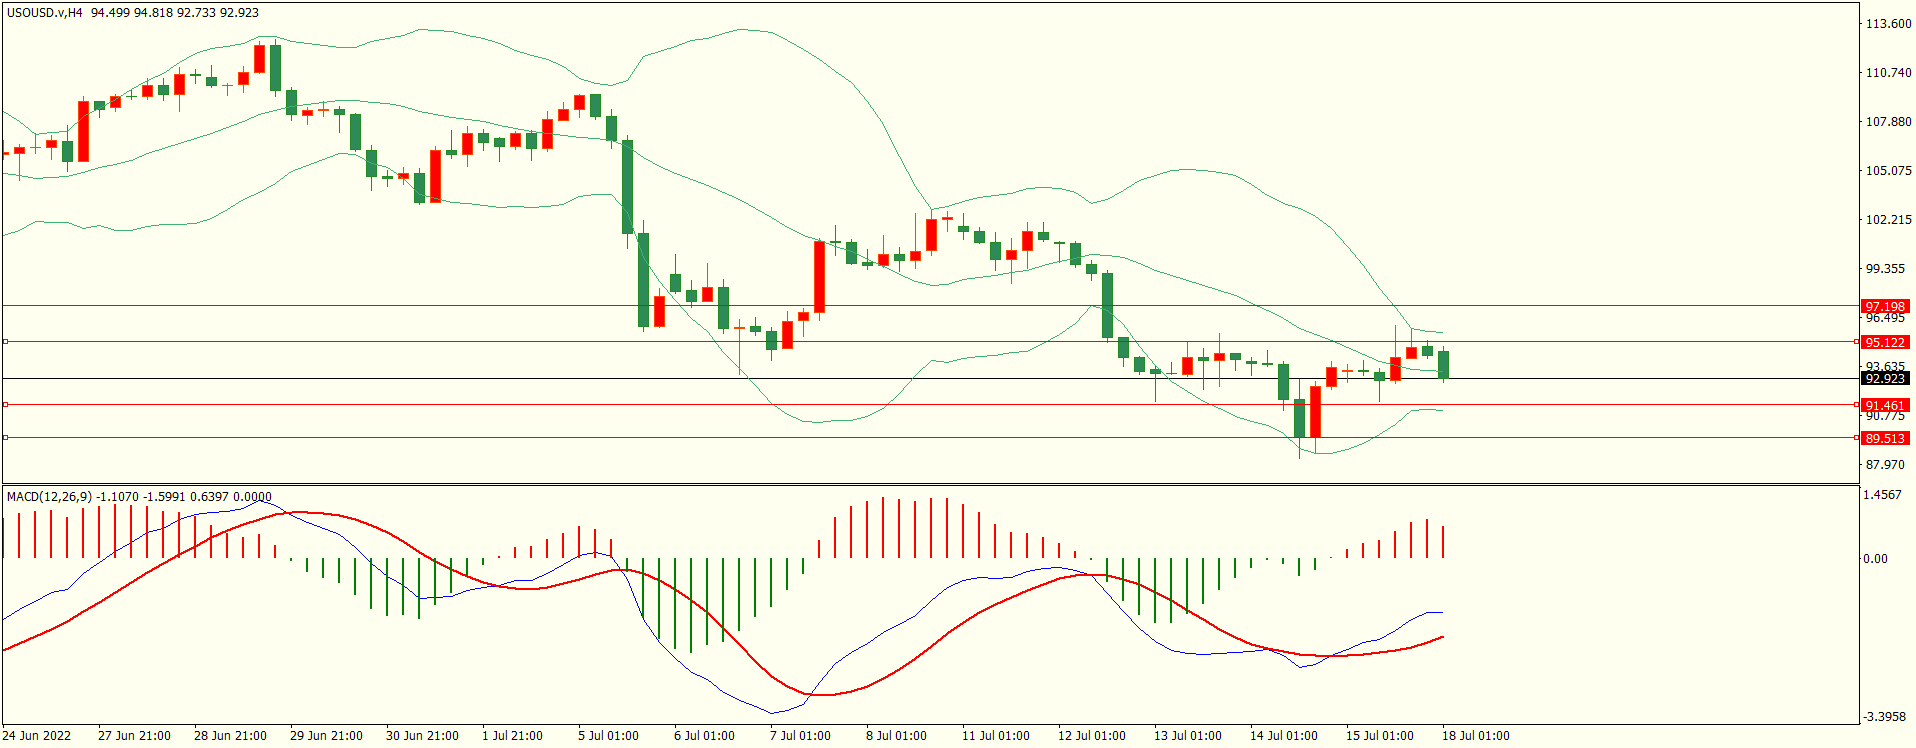
Task: Click the MACD(12,26,9) indicator label
Action: pyautogui.click(x=49, y=497)
